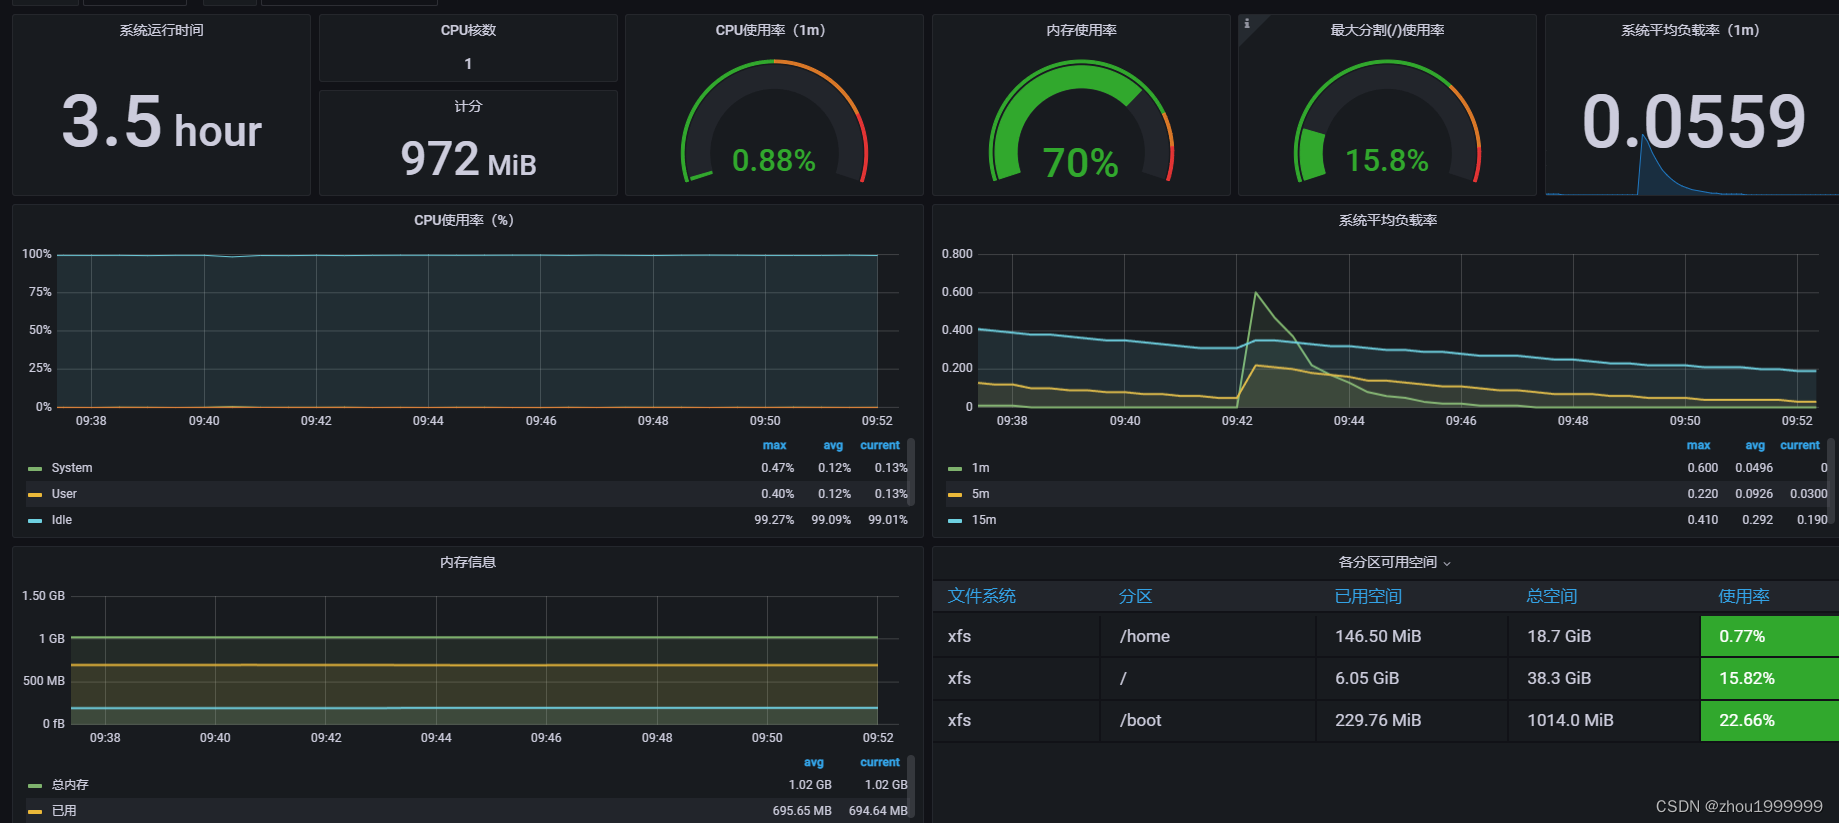Open the 最大分割(/)使用率 panel title menu
This screenshot has width=1839, height=823.
[1387, 30]
